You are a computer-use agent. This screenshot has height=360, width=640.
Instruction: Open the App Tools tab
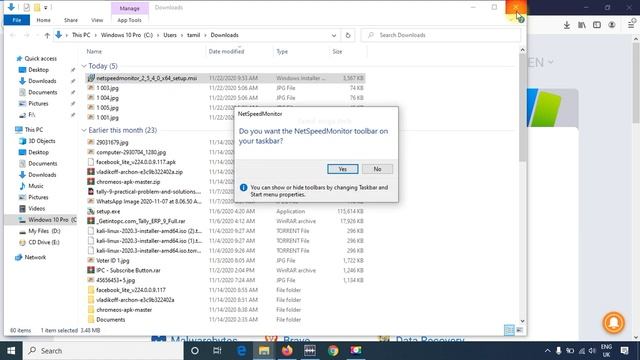(129, 20)
